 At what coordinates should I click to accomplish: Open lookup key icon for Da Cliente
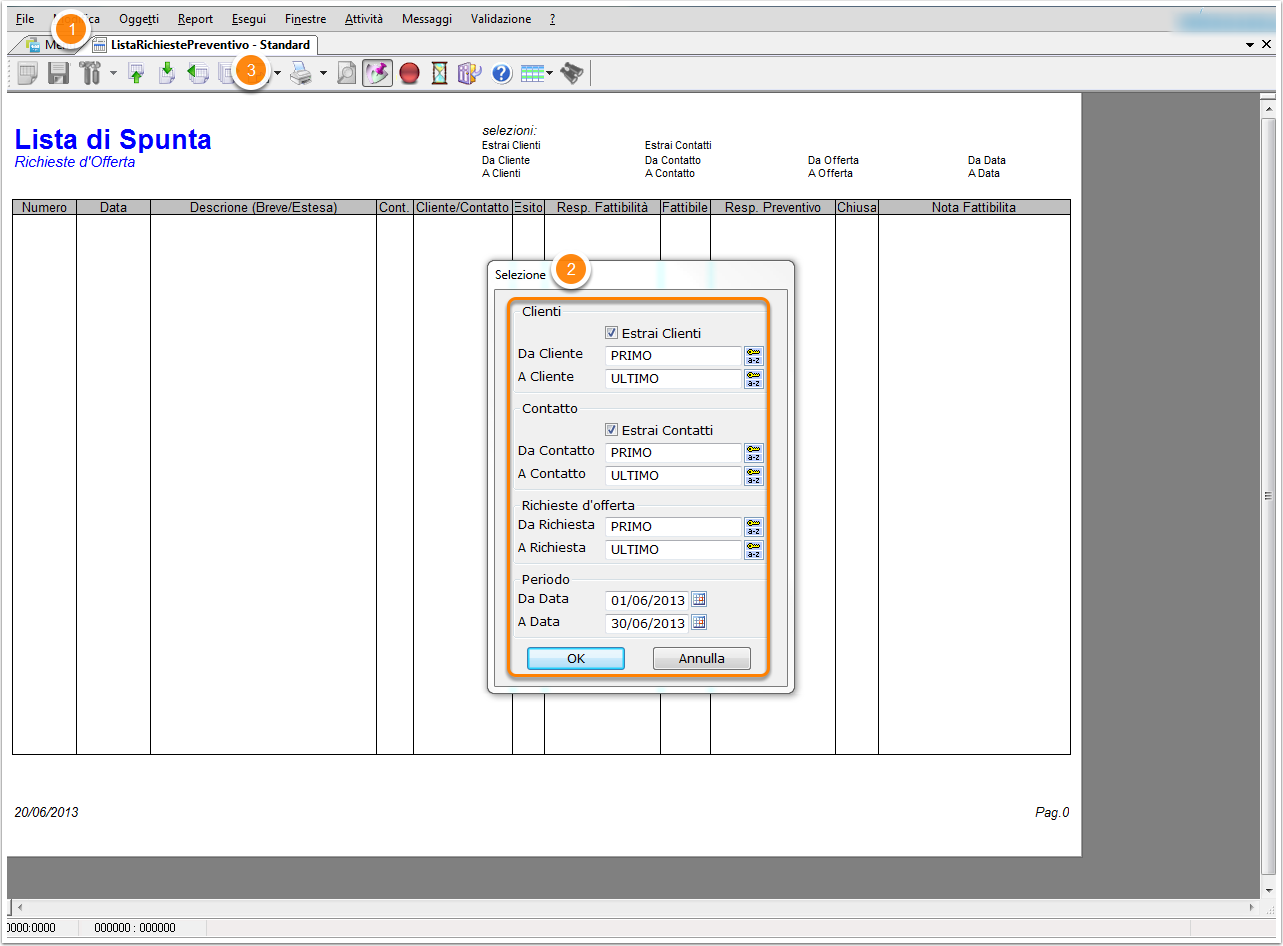754,356
